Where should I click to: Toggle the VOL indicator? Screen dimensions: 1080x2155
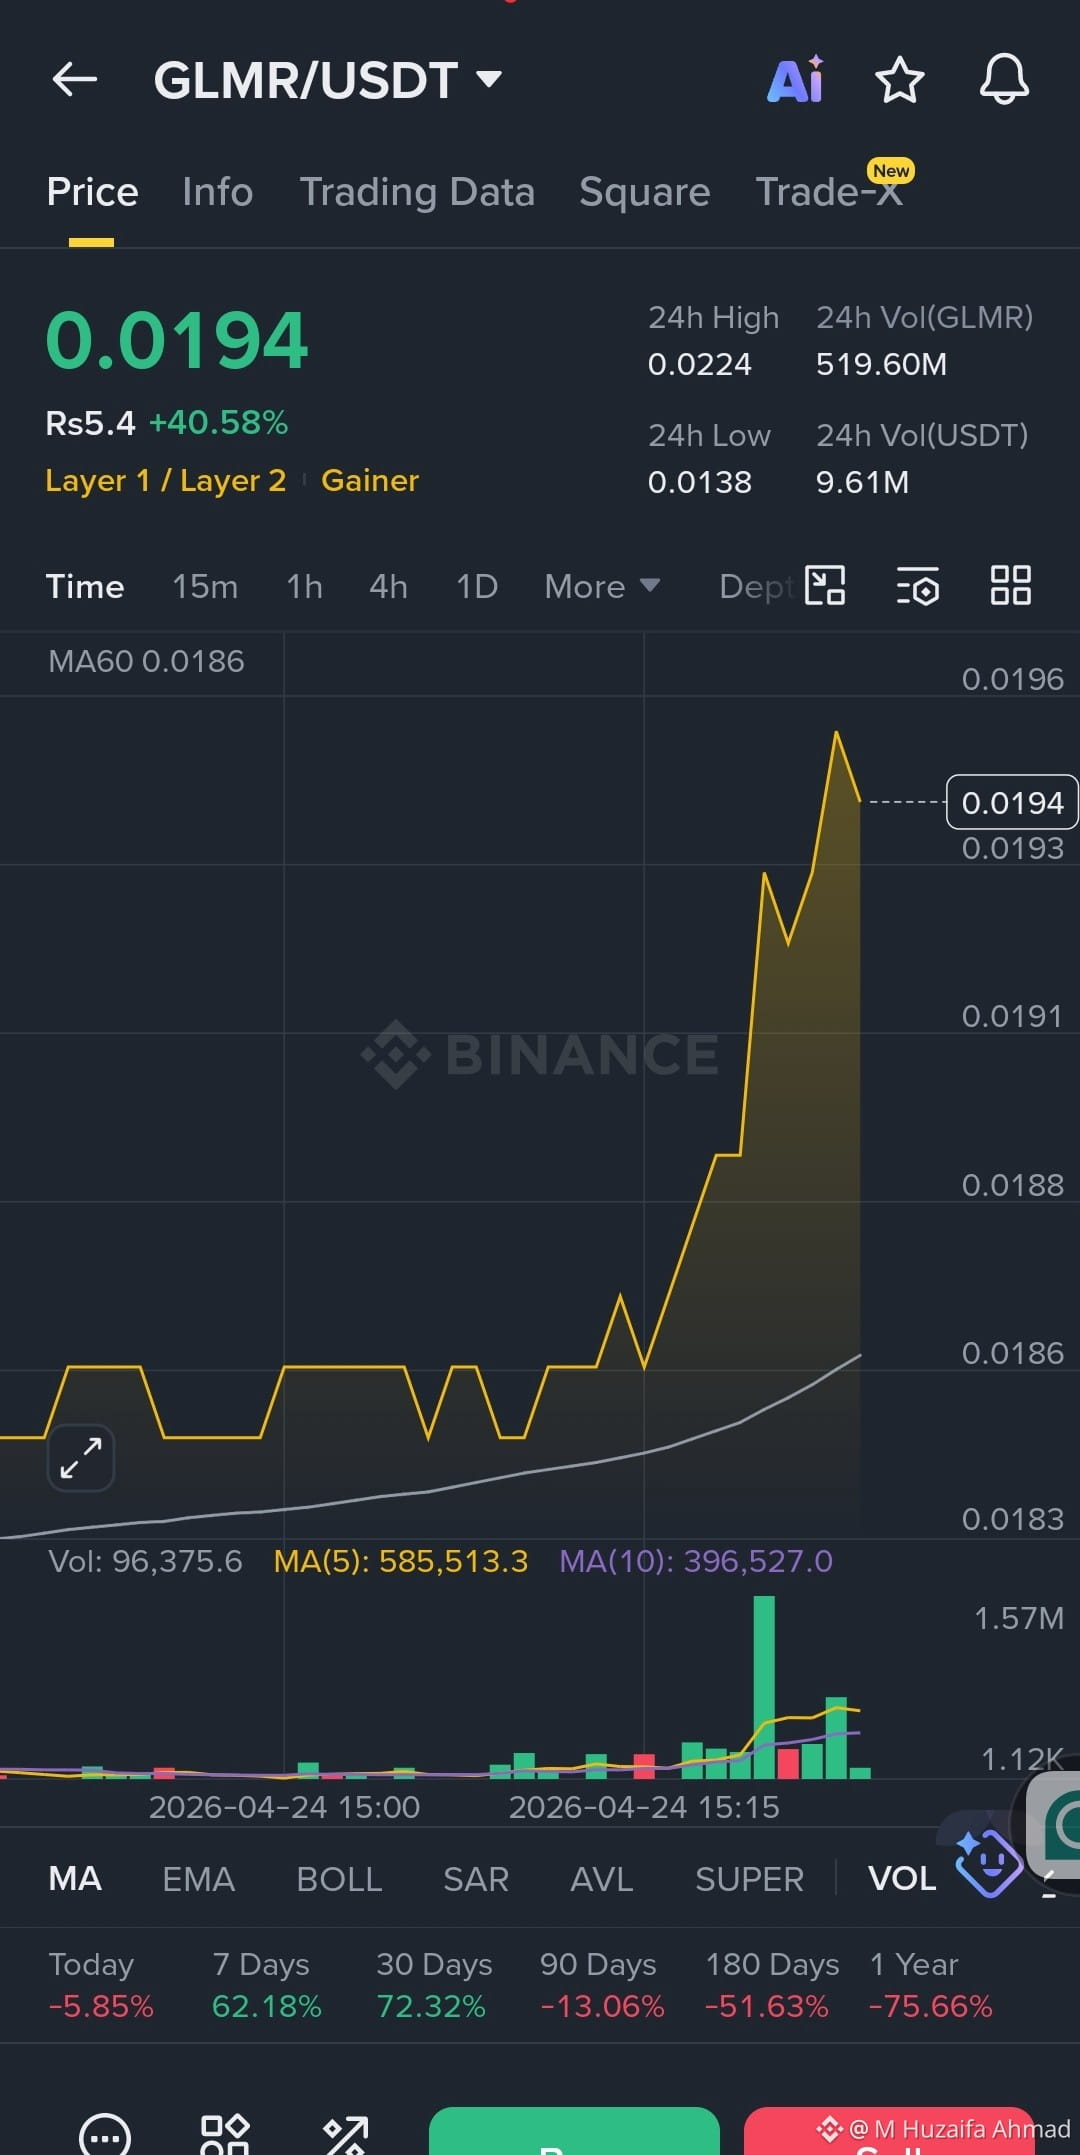coord(902,1879)
